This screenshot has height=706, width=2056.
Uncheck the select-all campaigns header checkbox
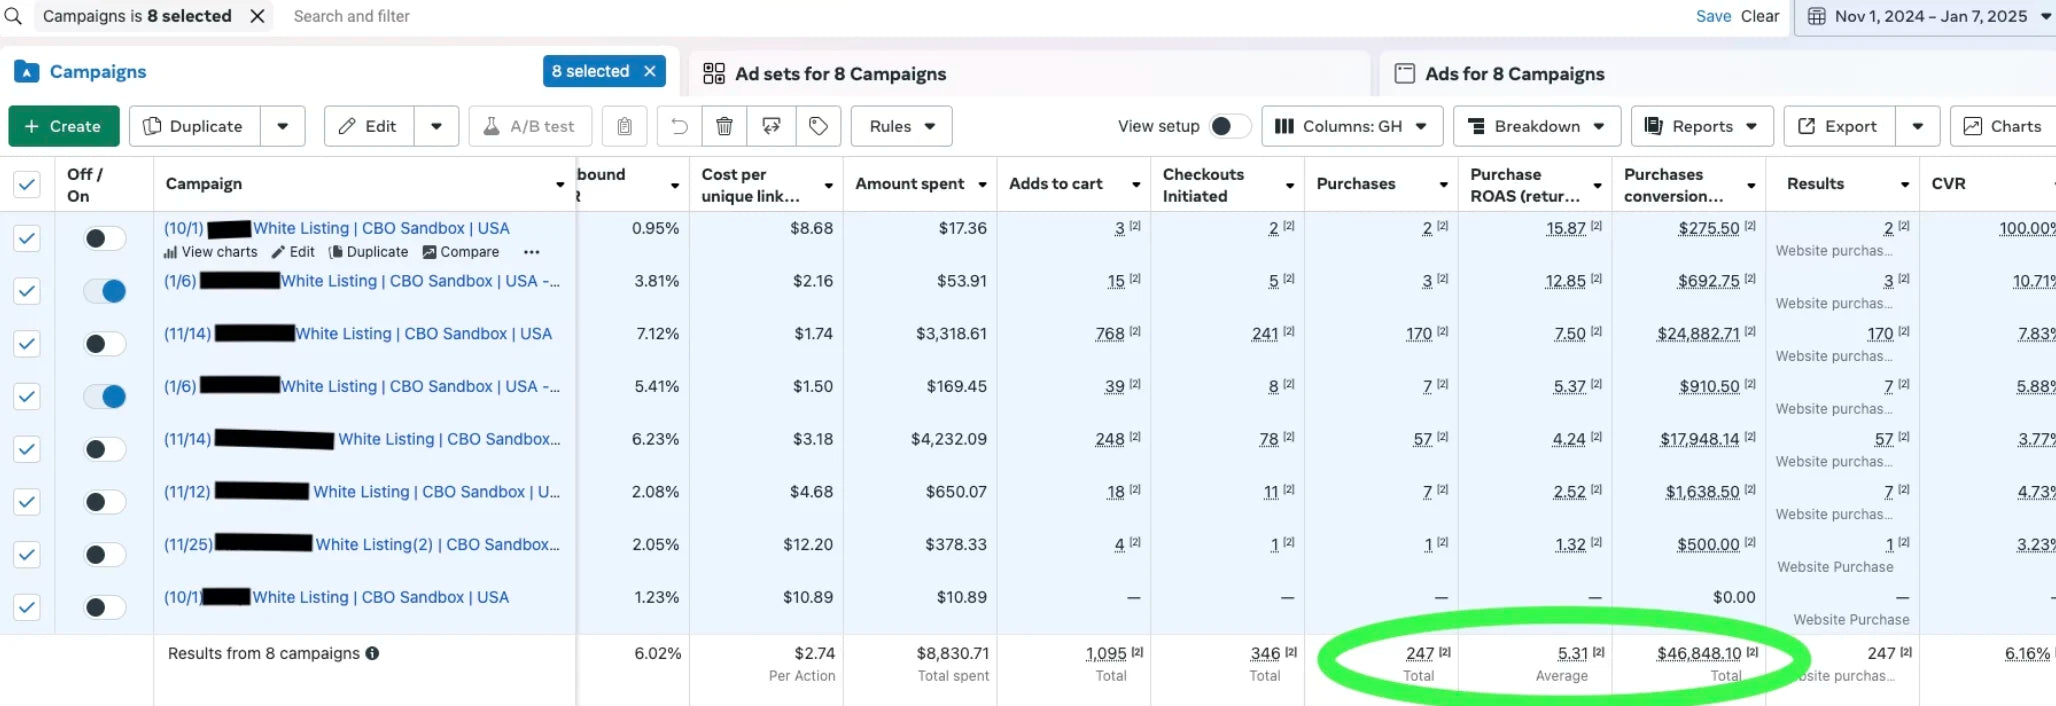(x=27, y=184)
